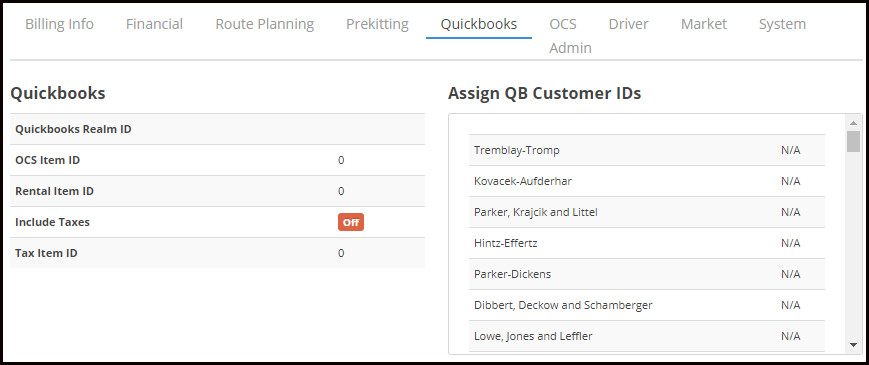Switch to the Financial tab
Viewport: 869px width, 365px height.
(x=154, y=24)
